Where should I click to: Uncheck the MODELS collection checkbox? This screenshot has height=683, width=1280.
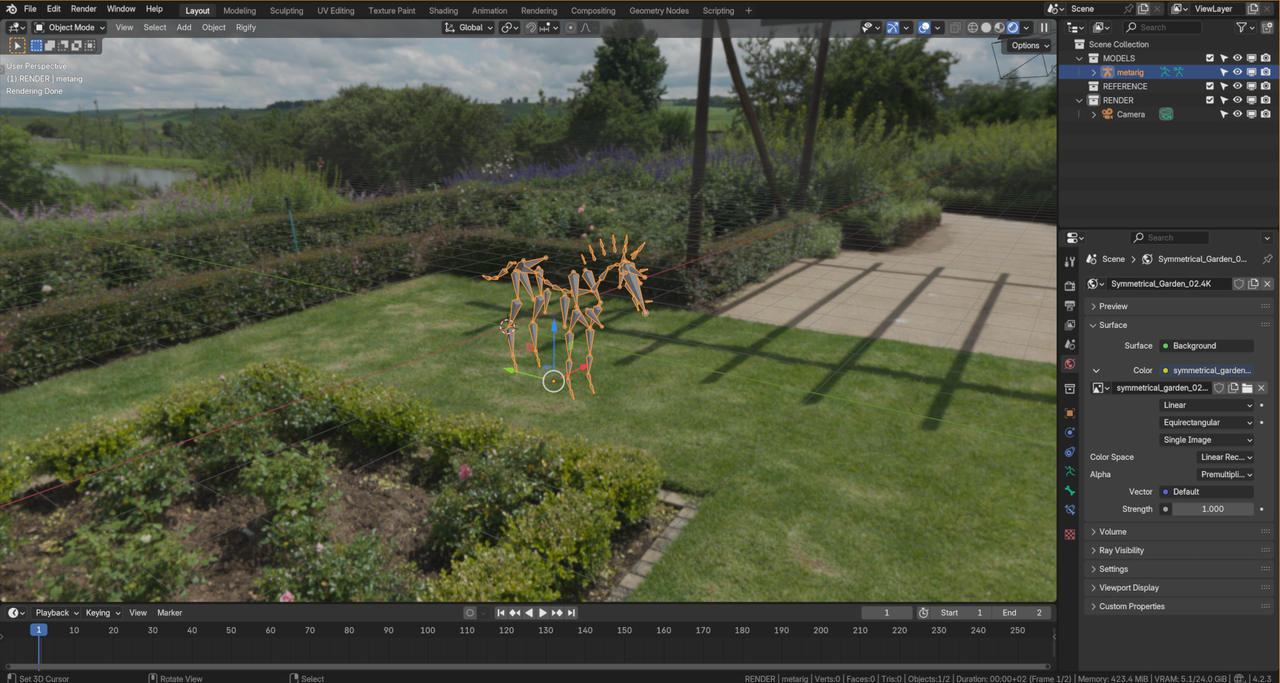[1210, 58]
